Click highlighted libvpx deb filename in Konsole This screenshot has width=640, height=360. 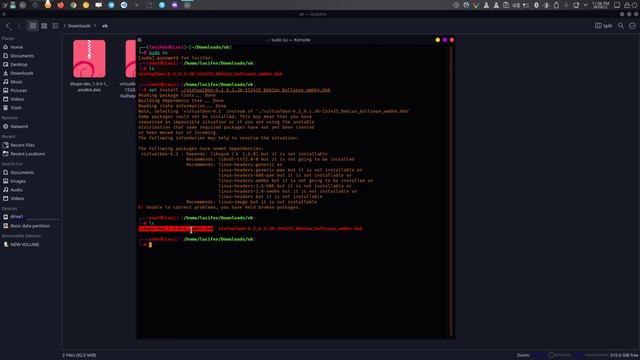(176, 229)
